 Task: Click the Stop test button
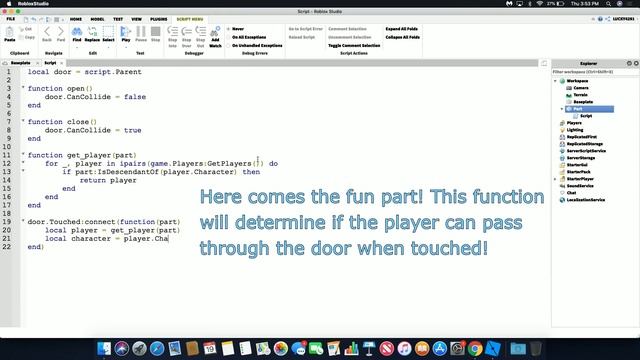coord(156,34)
